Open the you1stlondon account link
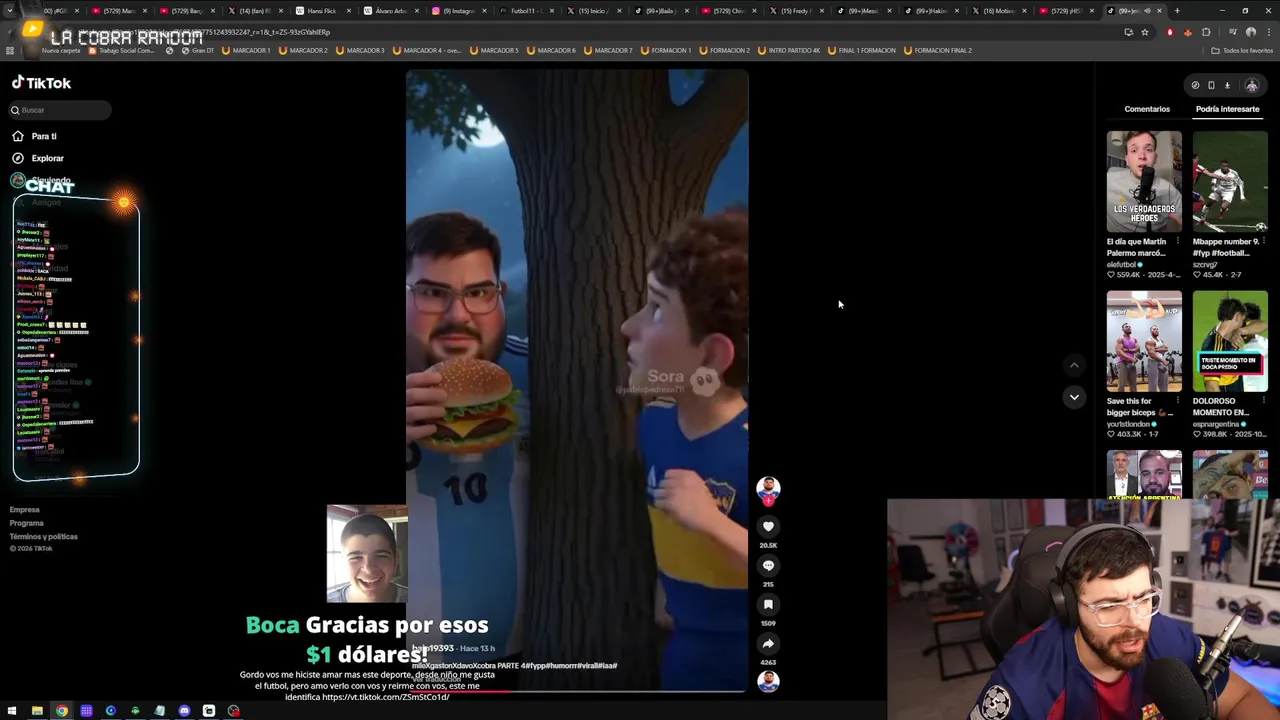Viewport: 1280px width, 720px height. [x=1129, y=424]
